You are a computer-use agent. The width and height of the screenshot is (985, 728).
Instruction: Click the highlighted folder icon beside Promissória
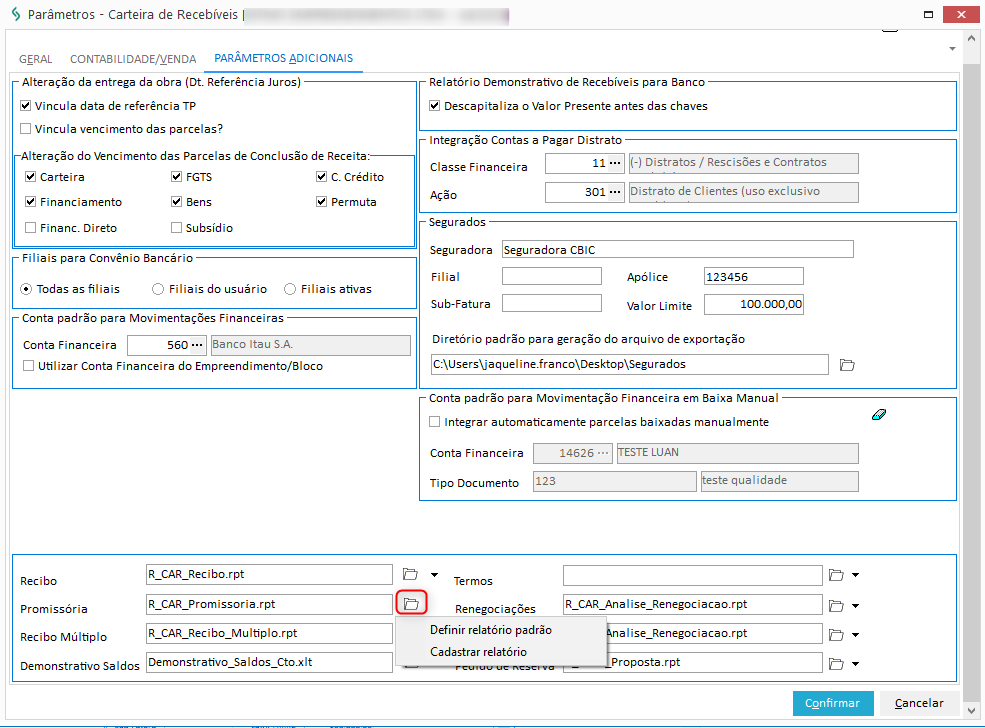pyautogui.click(x=410, y=604)
